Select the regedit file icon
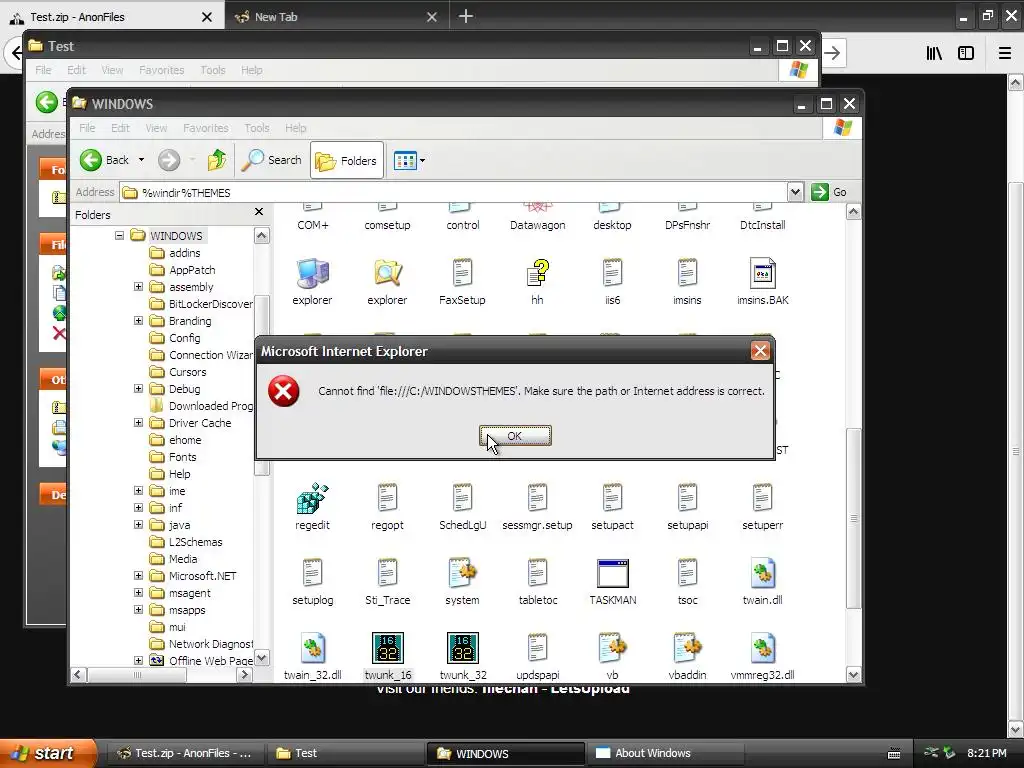 (312, 507)
